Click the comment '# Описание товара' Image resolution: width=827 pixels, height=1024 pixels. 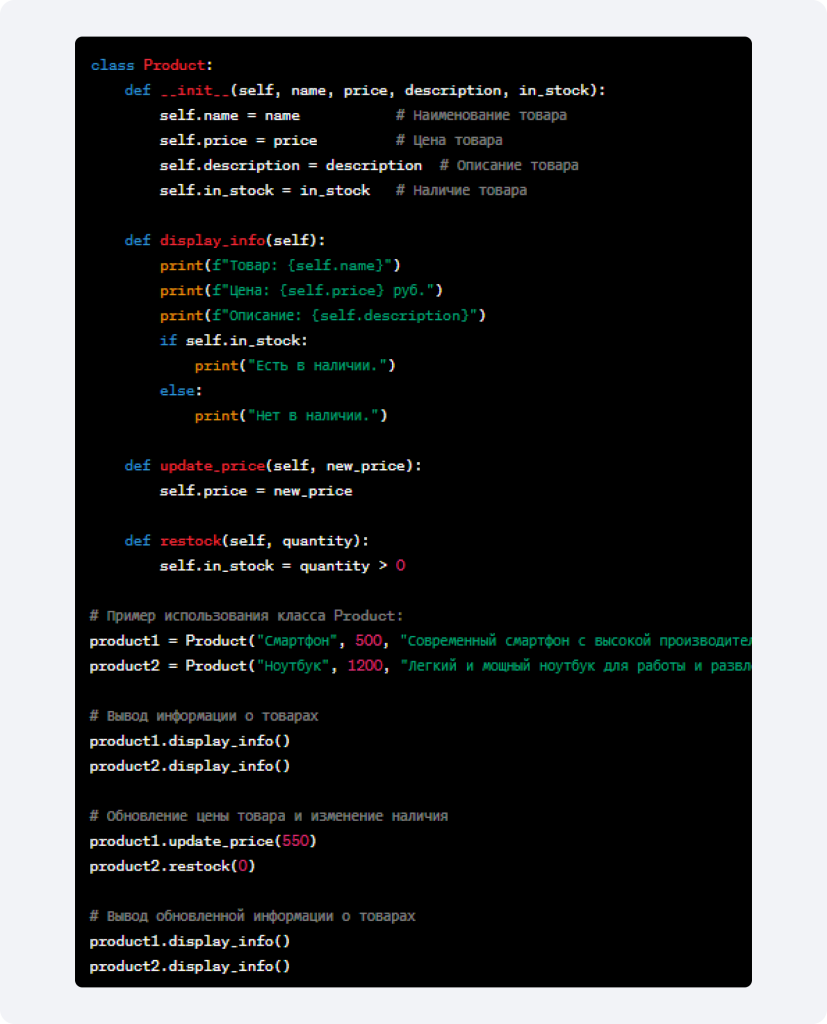[x=509, y=165]
